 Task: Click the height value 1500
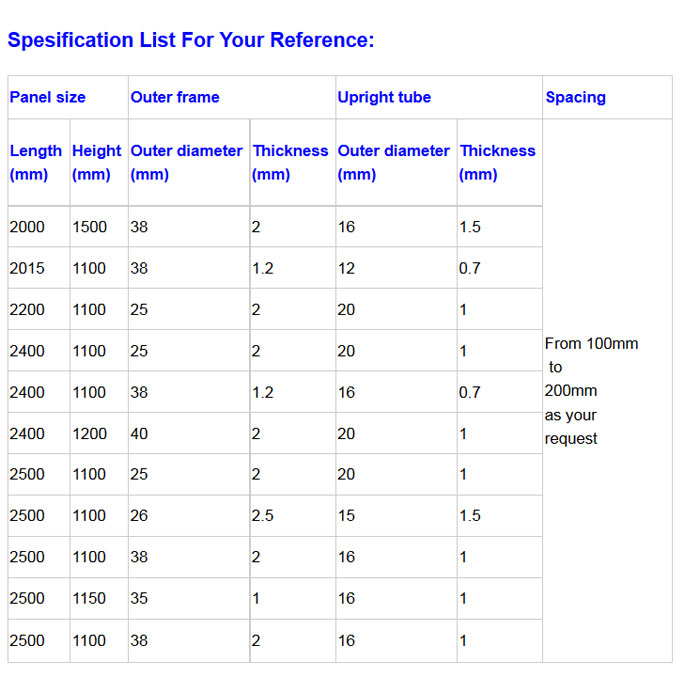[x=89, y=227]
